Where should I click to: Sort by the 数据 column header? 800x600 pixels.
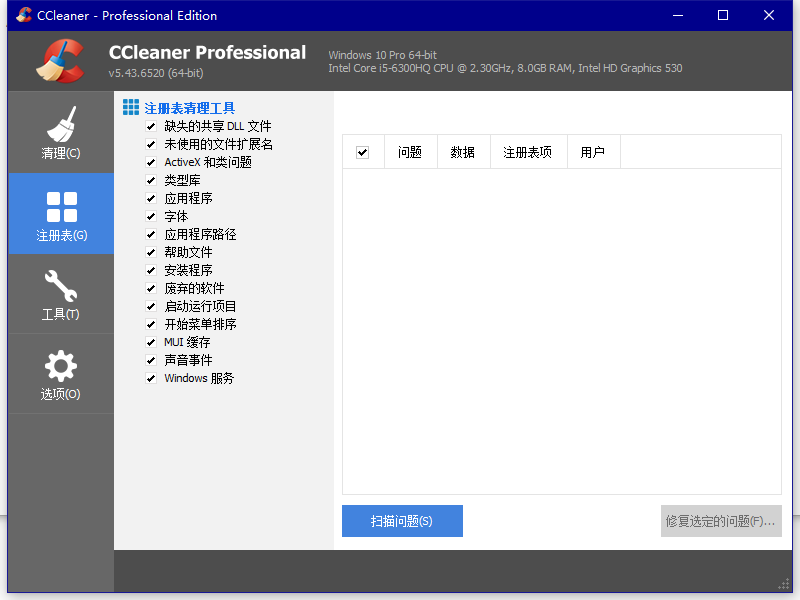pos(464,152)
